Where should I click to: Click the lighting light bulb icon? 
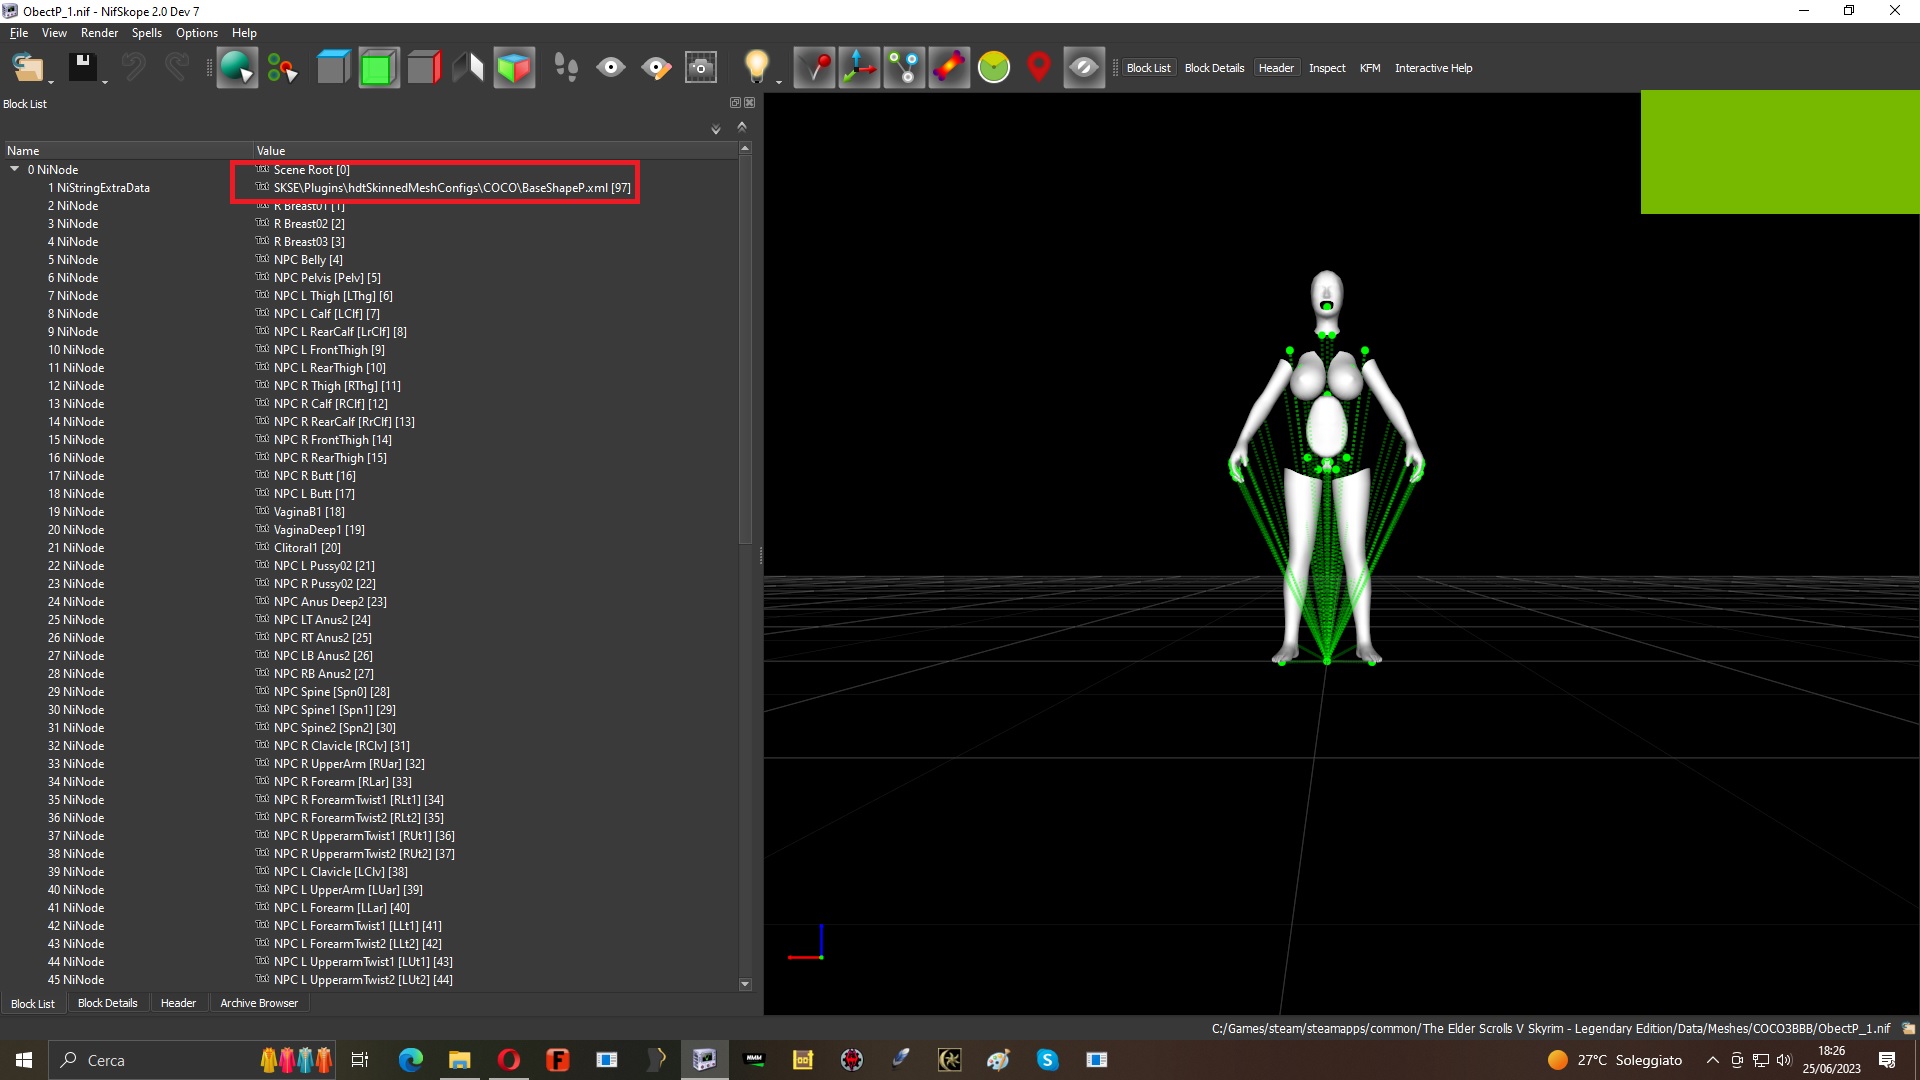tap(757, 68)
